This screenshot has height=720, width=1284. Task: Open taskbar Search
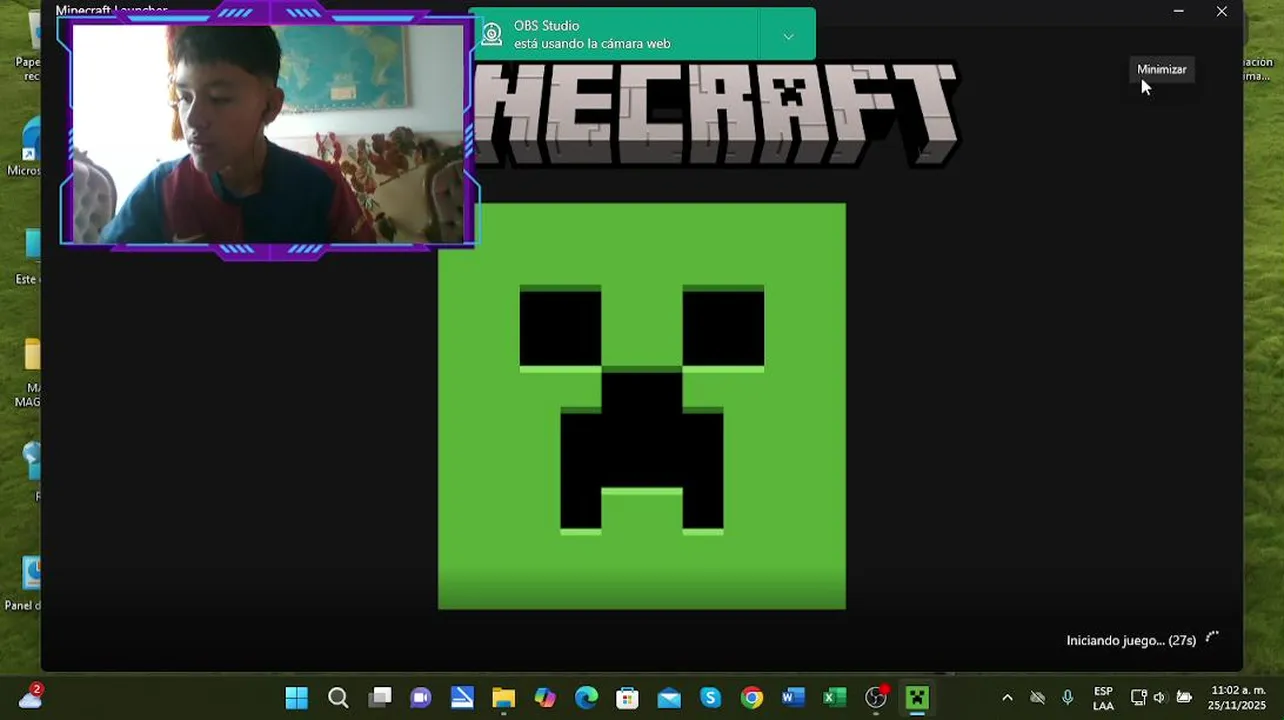click(338, 697)
